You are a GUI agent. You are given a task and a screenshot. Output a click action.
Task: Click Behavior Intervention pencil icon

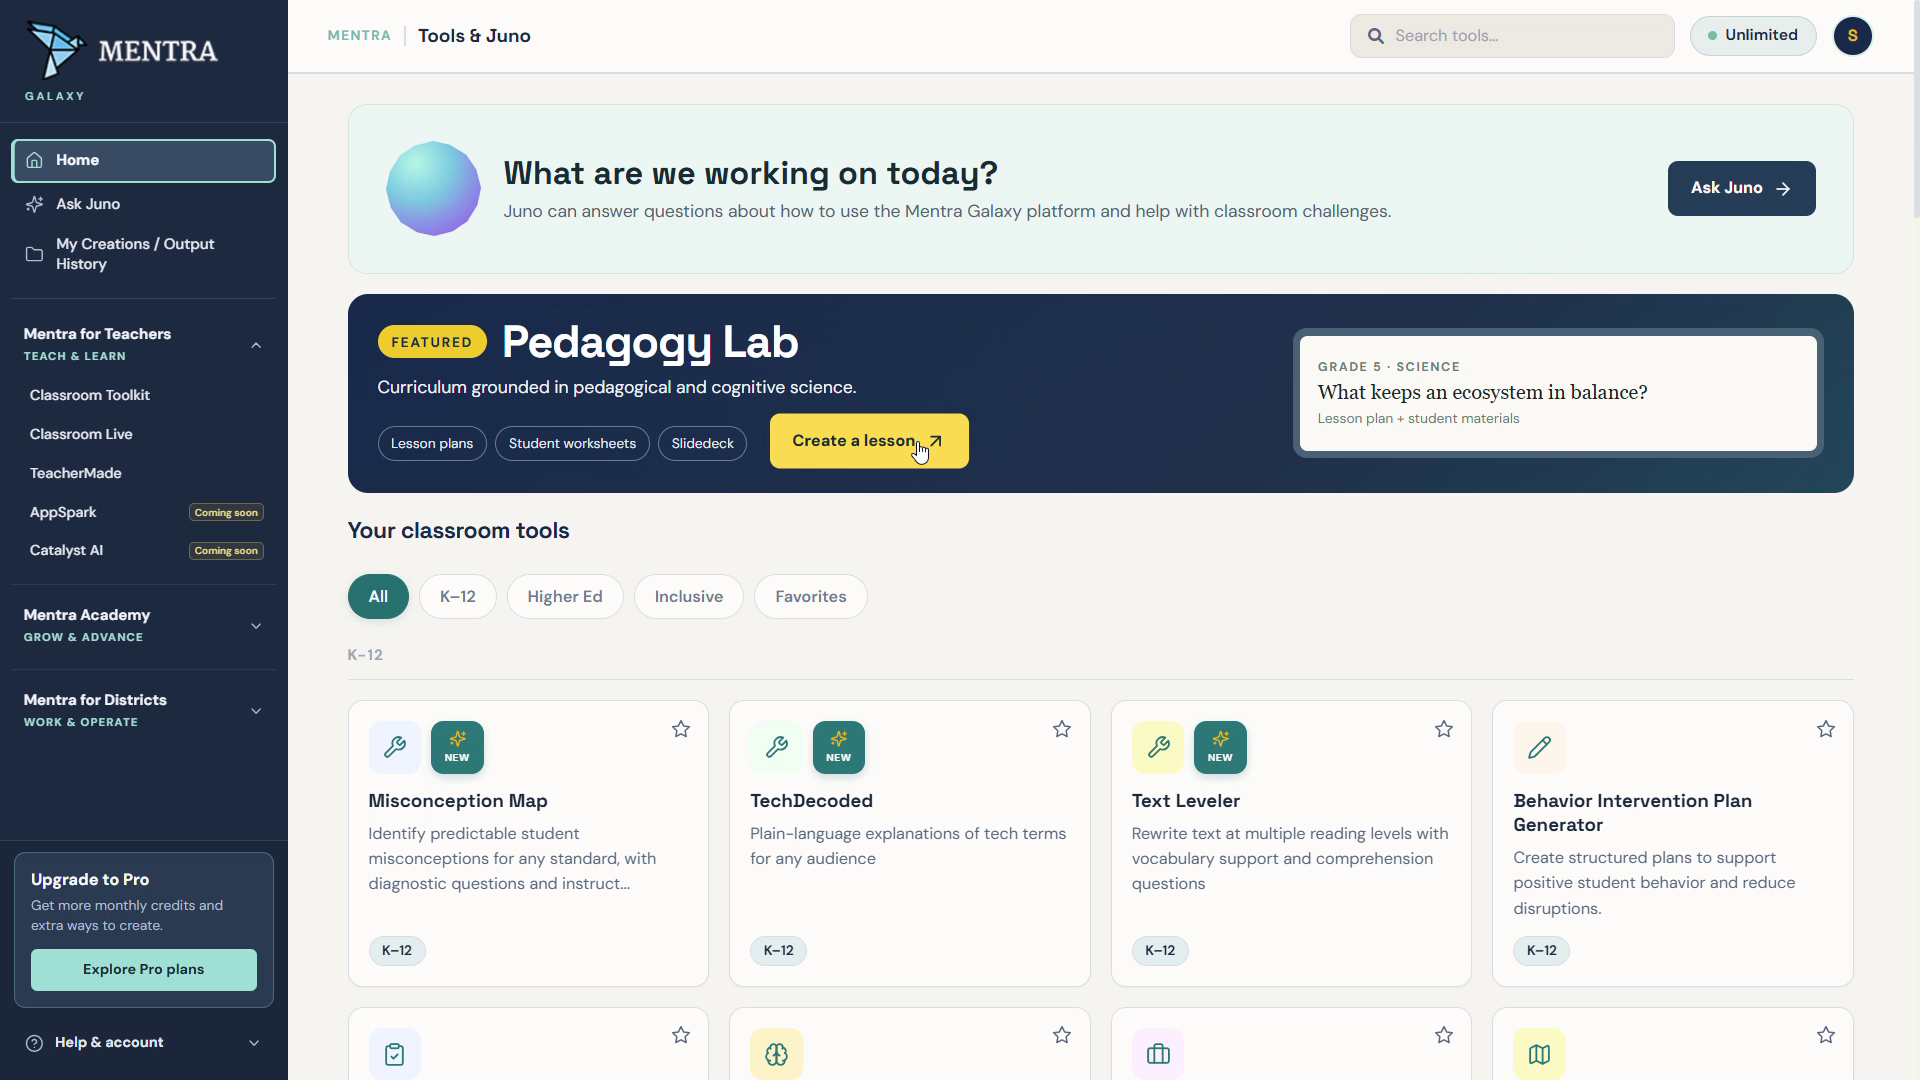coord(1540,747)
